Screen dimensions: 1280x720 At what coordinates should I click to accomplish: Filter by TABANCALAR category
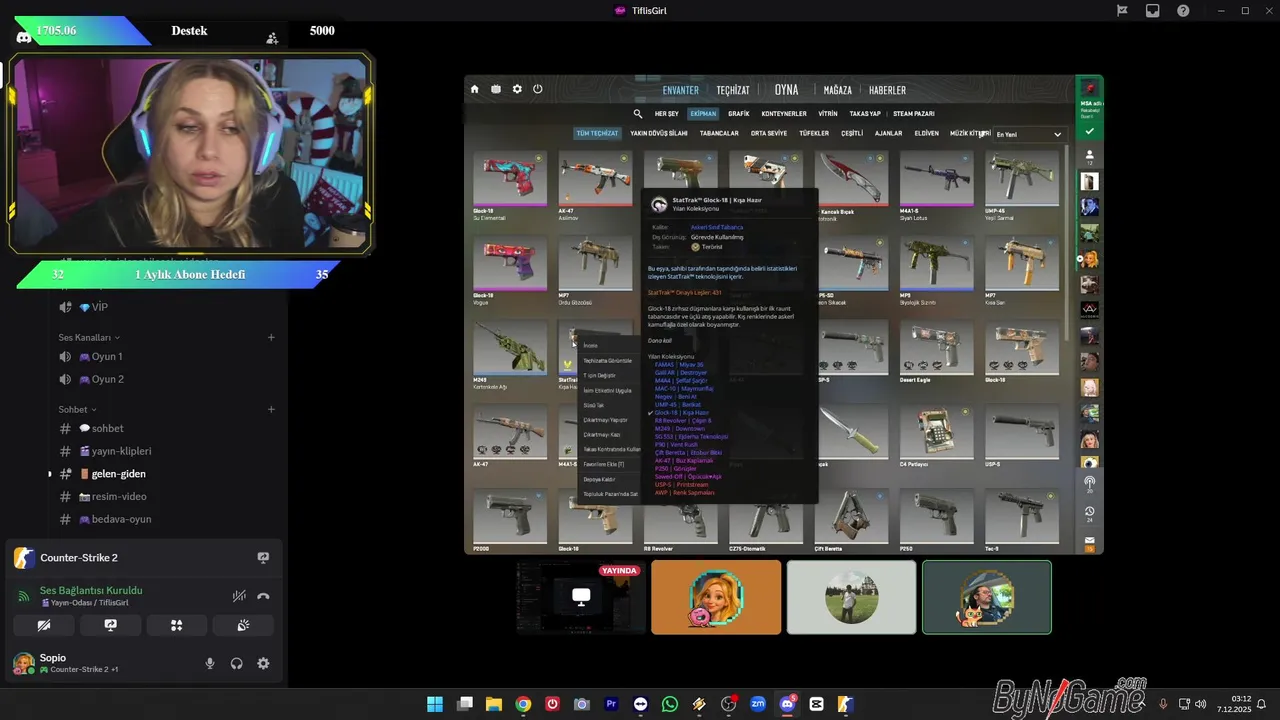(x=719, y=133)
